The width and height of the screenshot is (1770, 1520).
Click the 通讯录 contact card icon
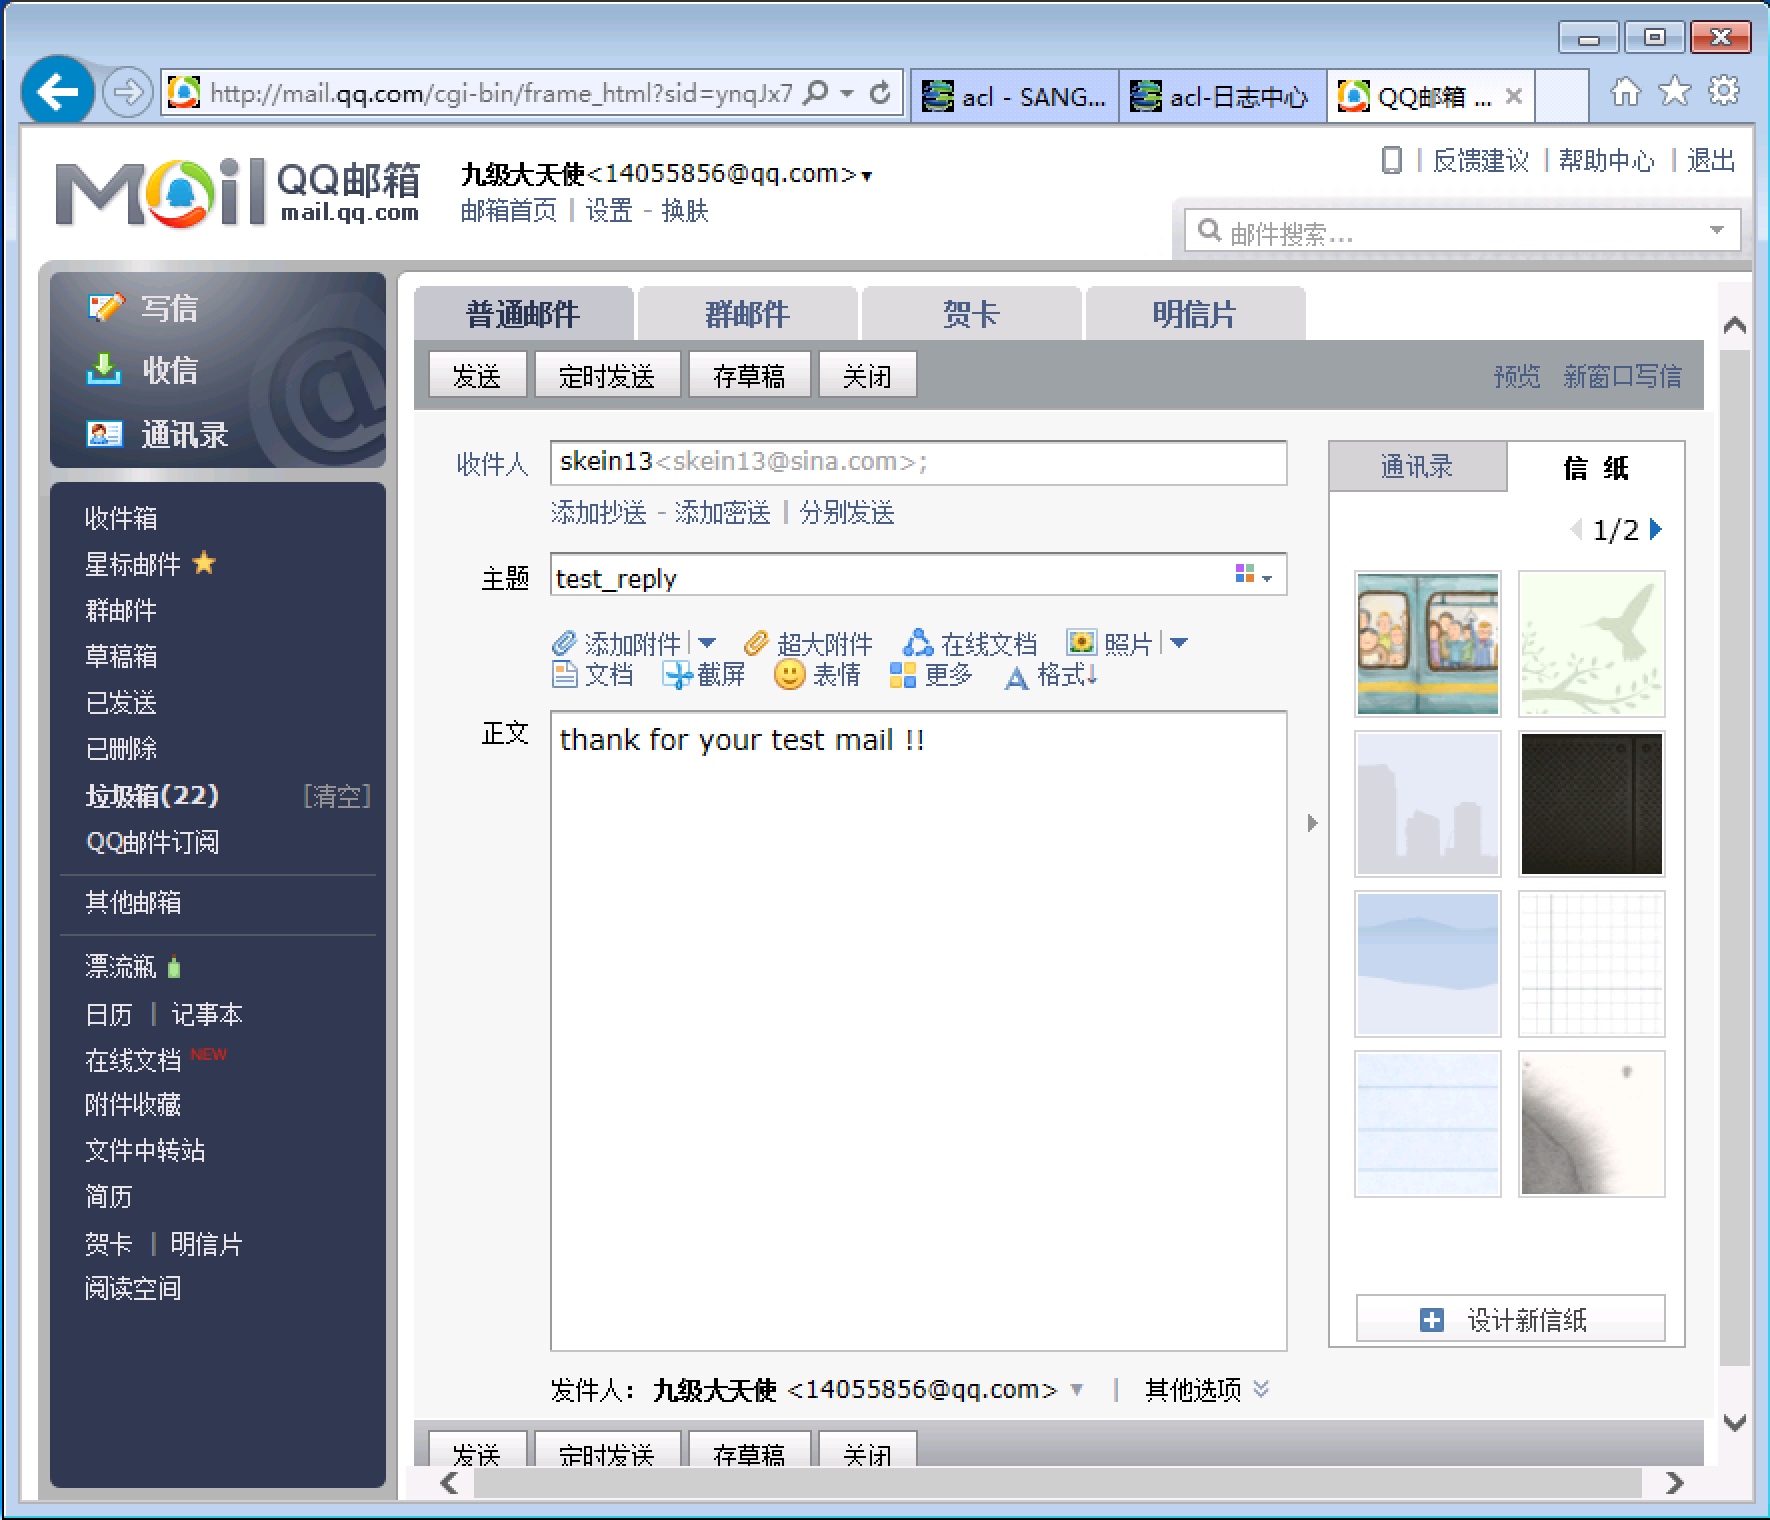(105, 433)
